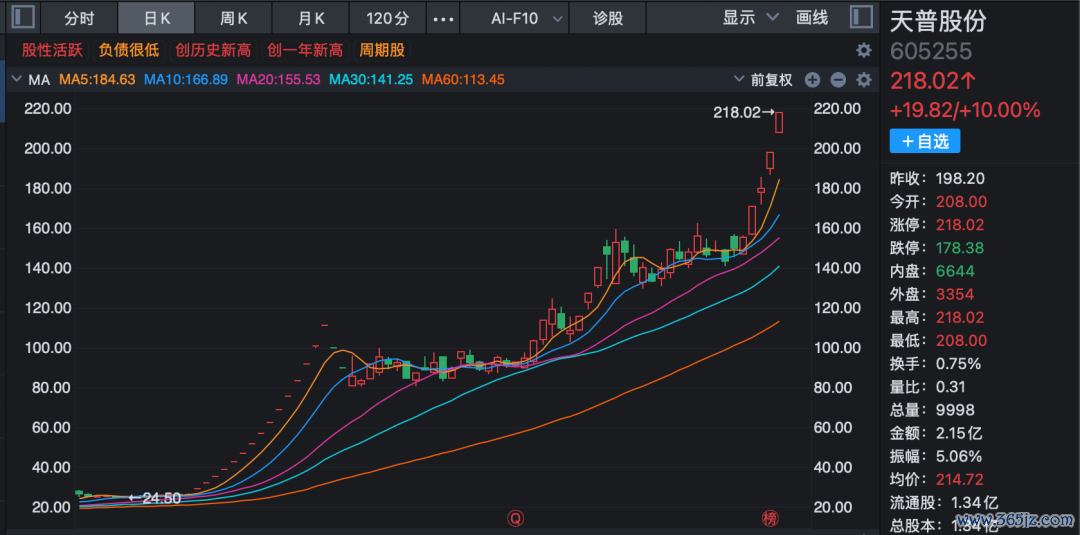Open MA indicator settings gear
This screenshot has width=1080, height=535.
[862, 80]
